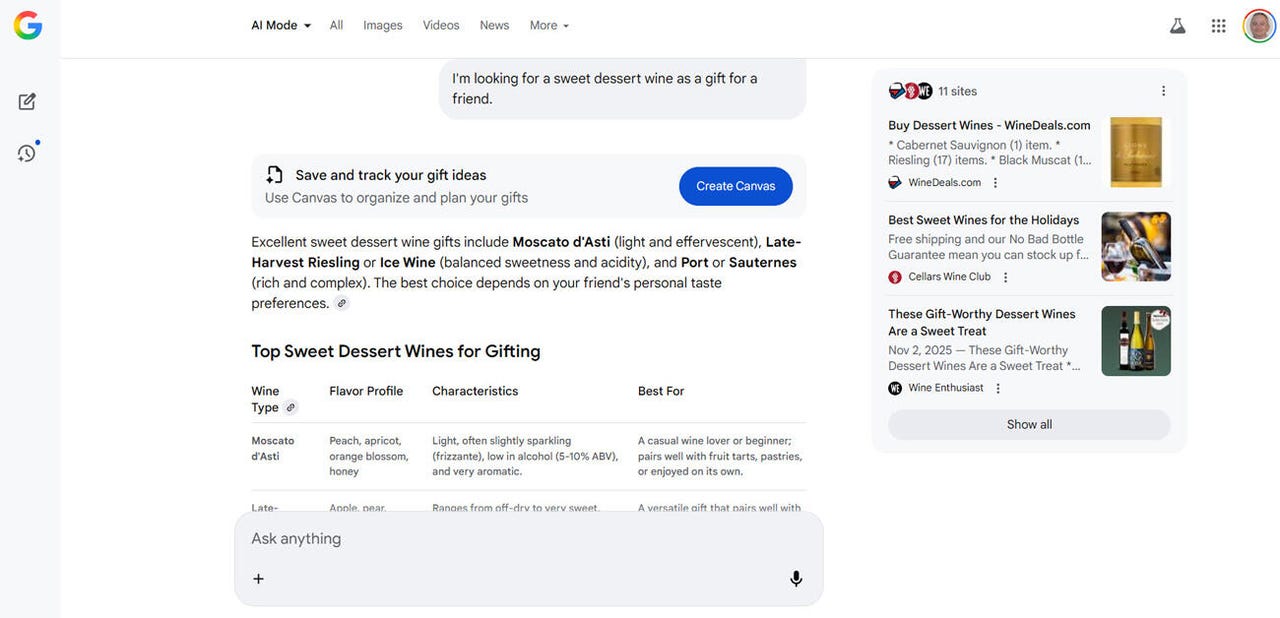Open Search Labs flask icon
The image size is (1280, 618).
point(1177,26)
